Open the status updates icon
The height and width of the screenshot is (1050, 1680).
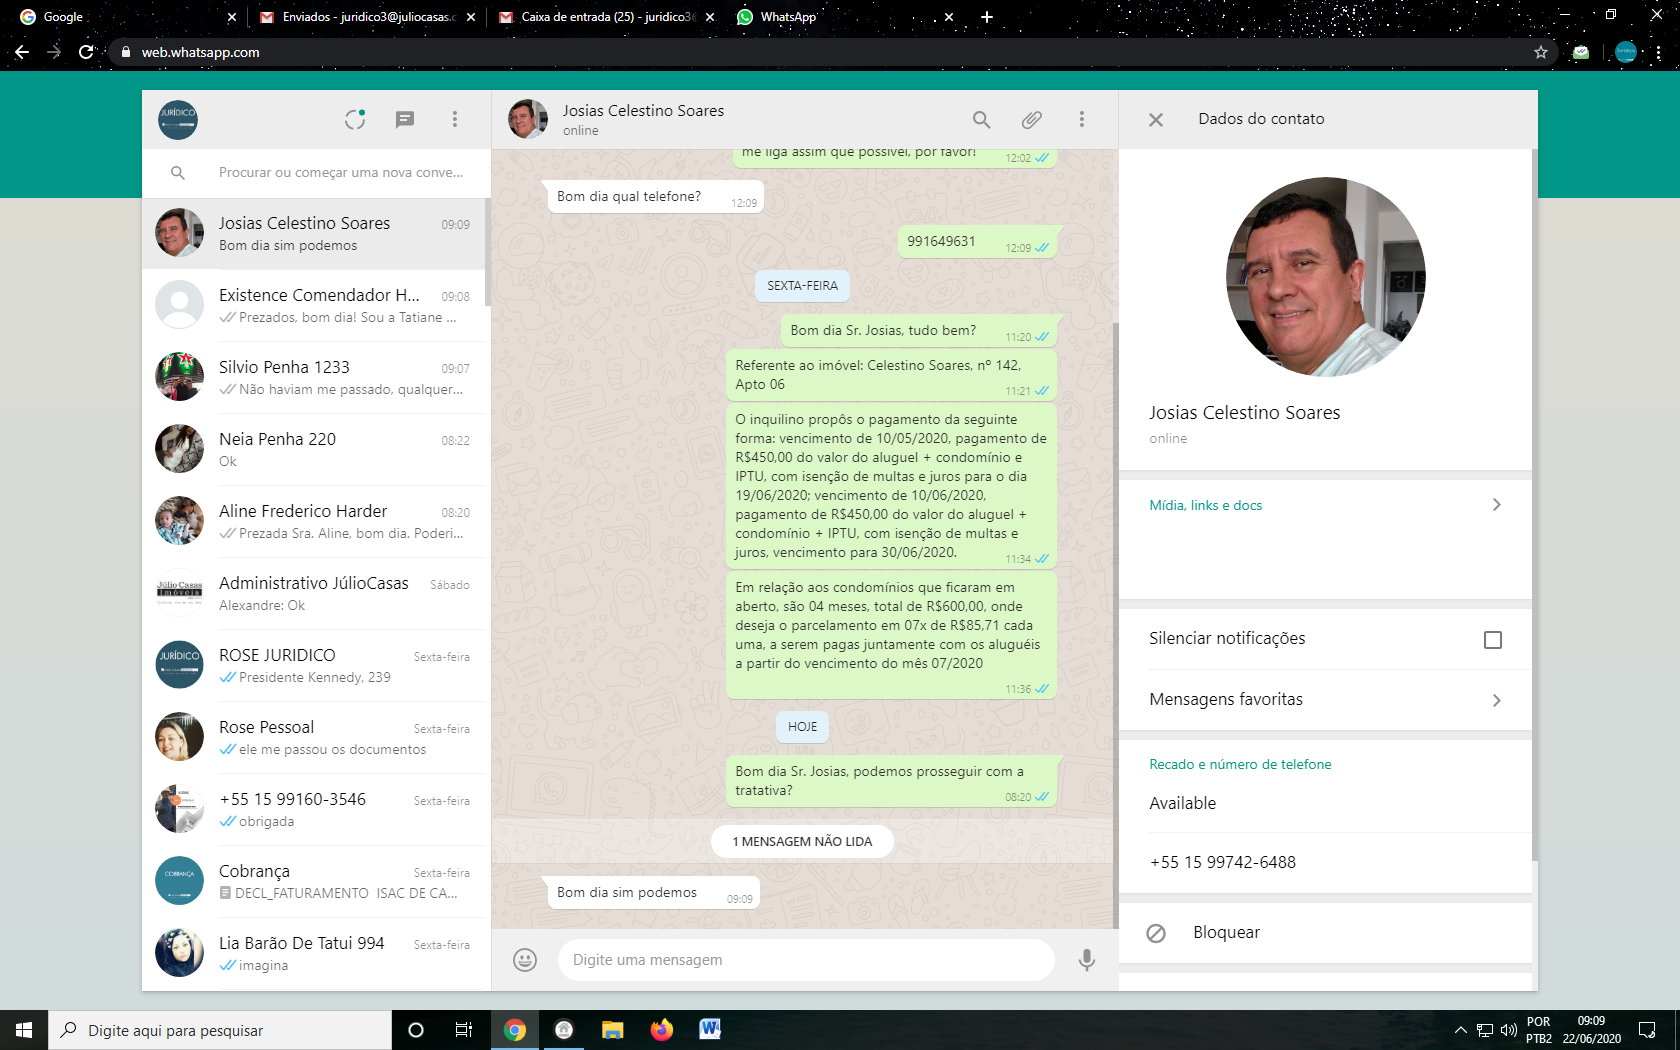coord(355,120)
